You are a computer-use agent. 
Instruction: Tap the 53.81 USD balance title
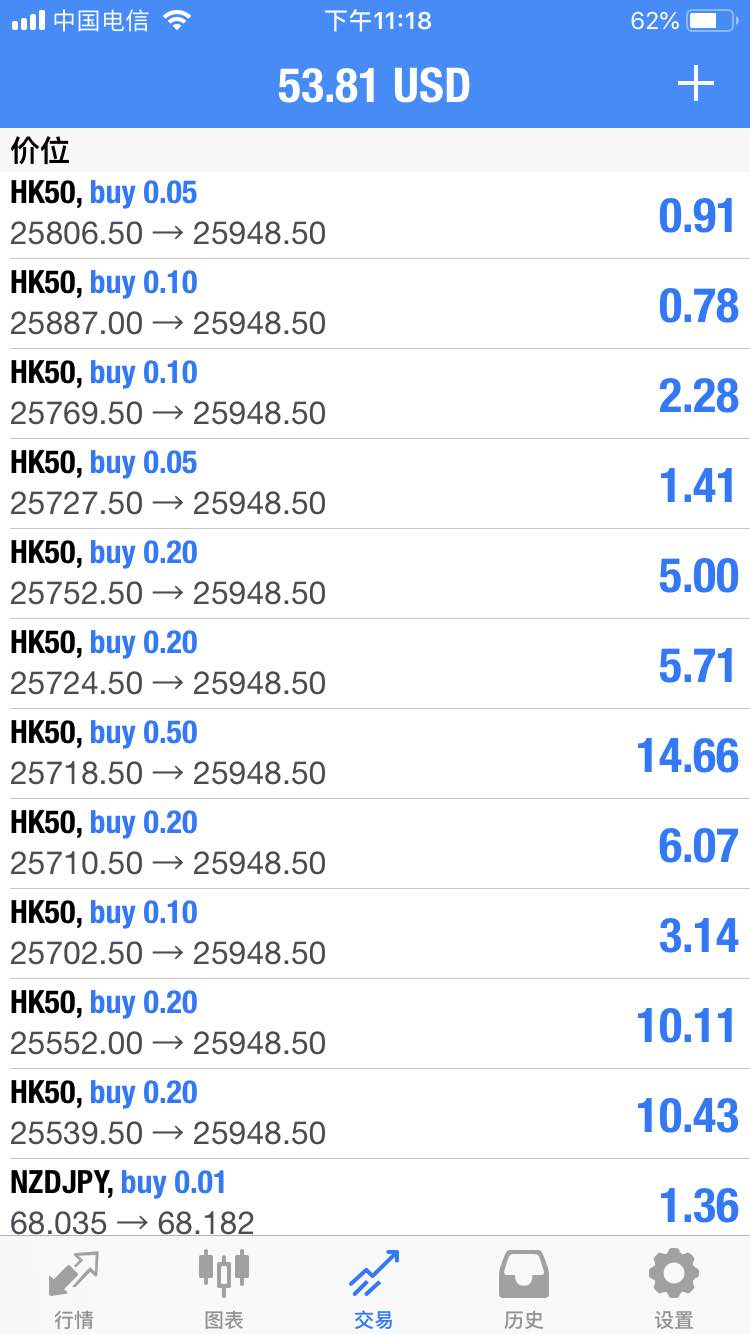click(374, 86)
